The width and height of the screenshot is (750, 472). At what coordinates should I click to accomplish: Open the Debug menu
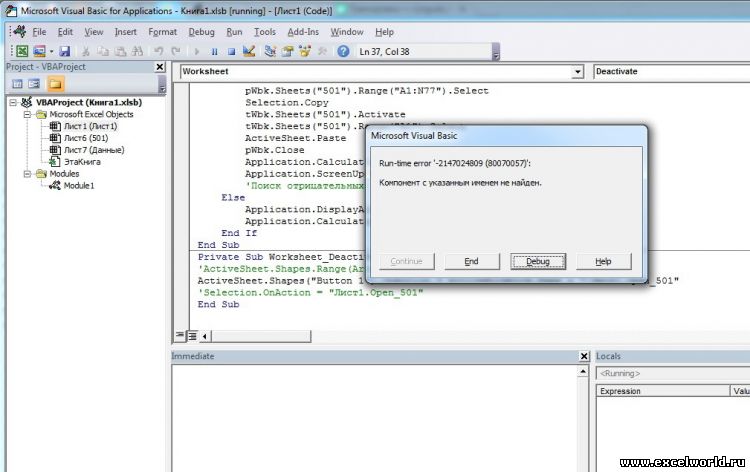click(201, 31)
